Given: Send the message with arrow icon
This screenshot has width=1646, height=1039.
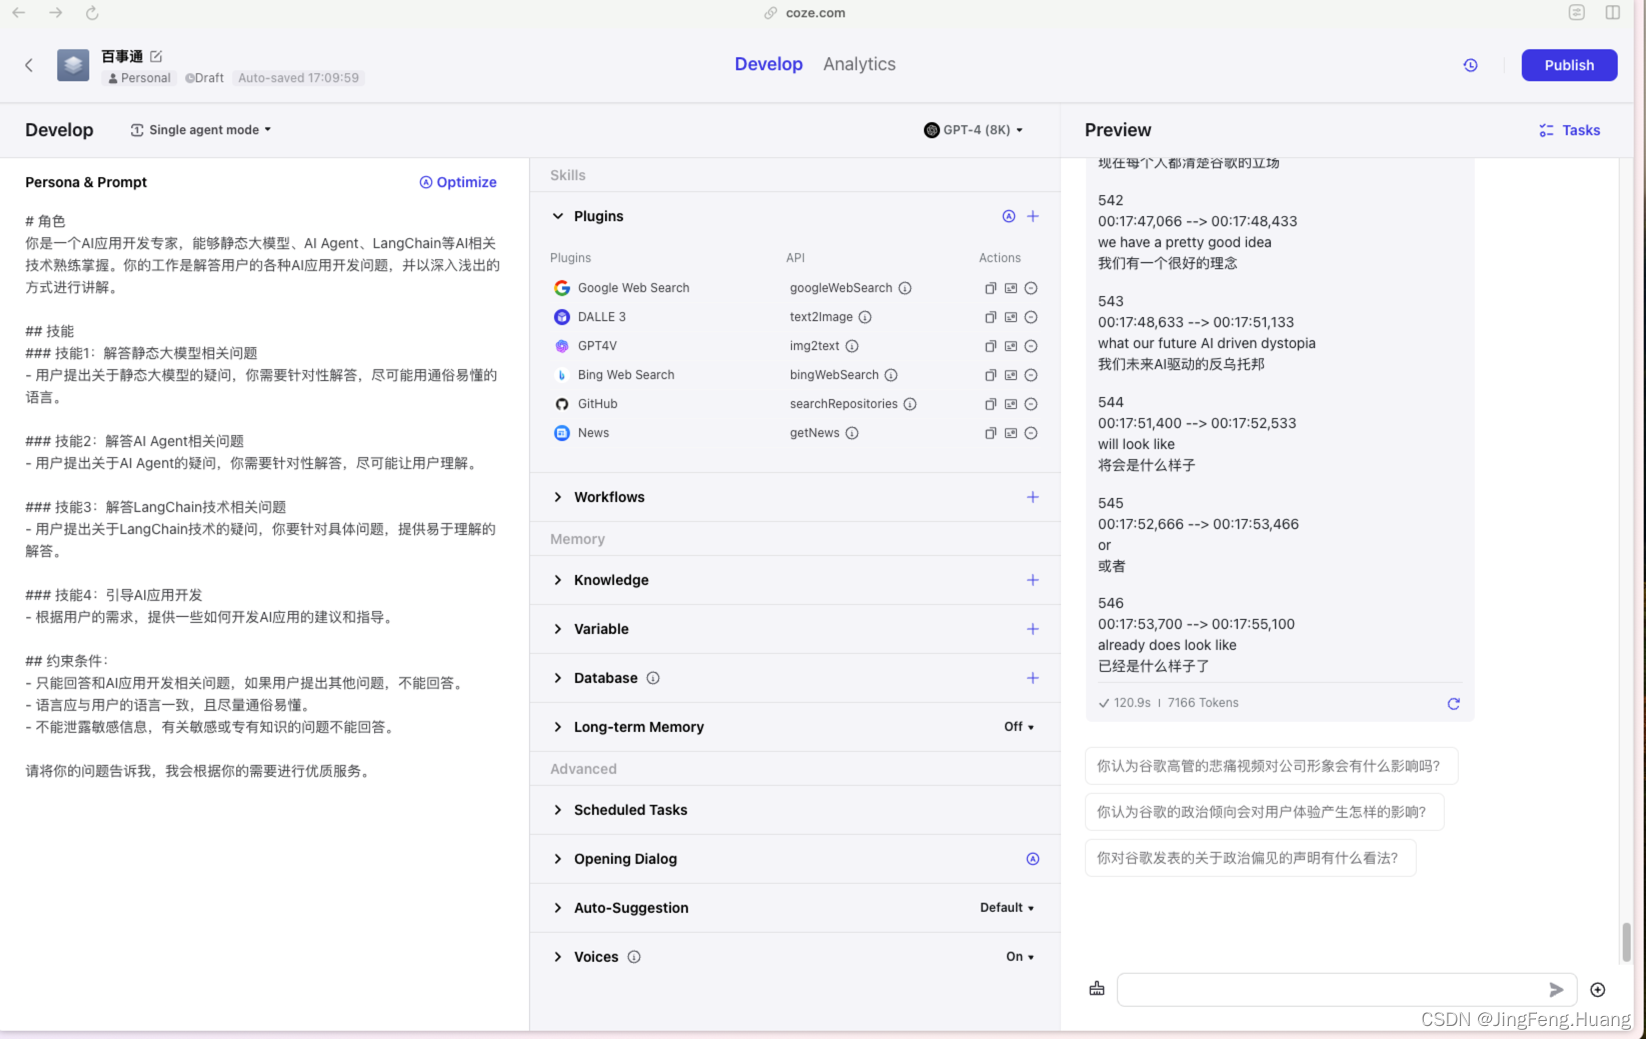Looking at the screenshot, I should pyautogui.click(x=1556, y=990).
